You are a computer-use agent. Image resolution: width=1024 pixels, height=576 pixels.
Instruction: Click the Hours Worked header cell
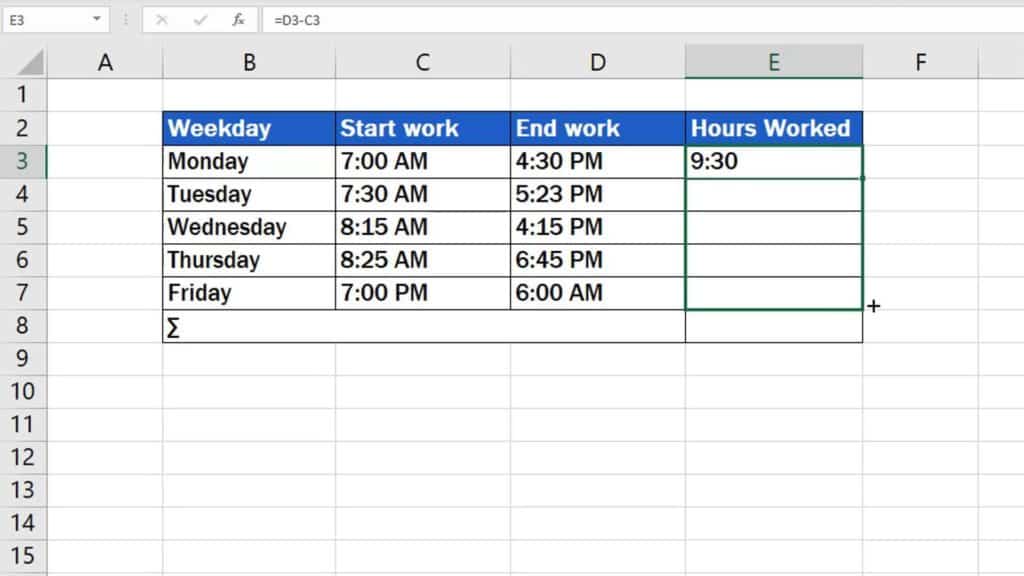(773, 128)
